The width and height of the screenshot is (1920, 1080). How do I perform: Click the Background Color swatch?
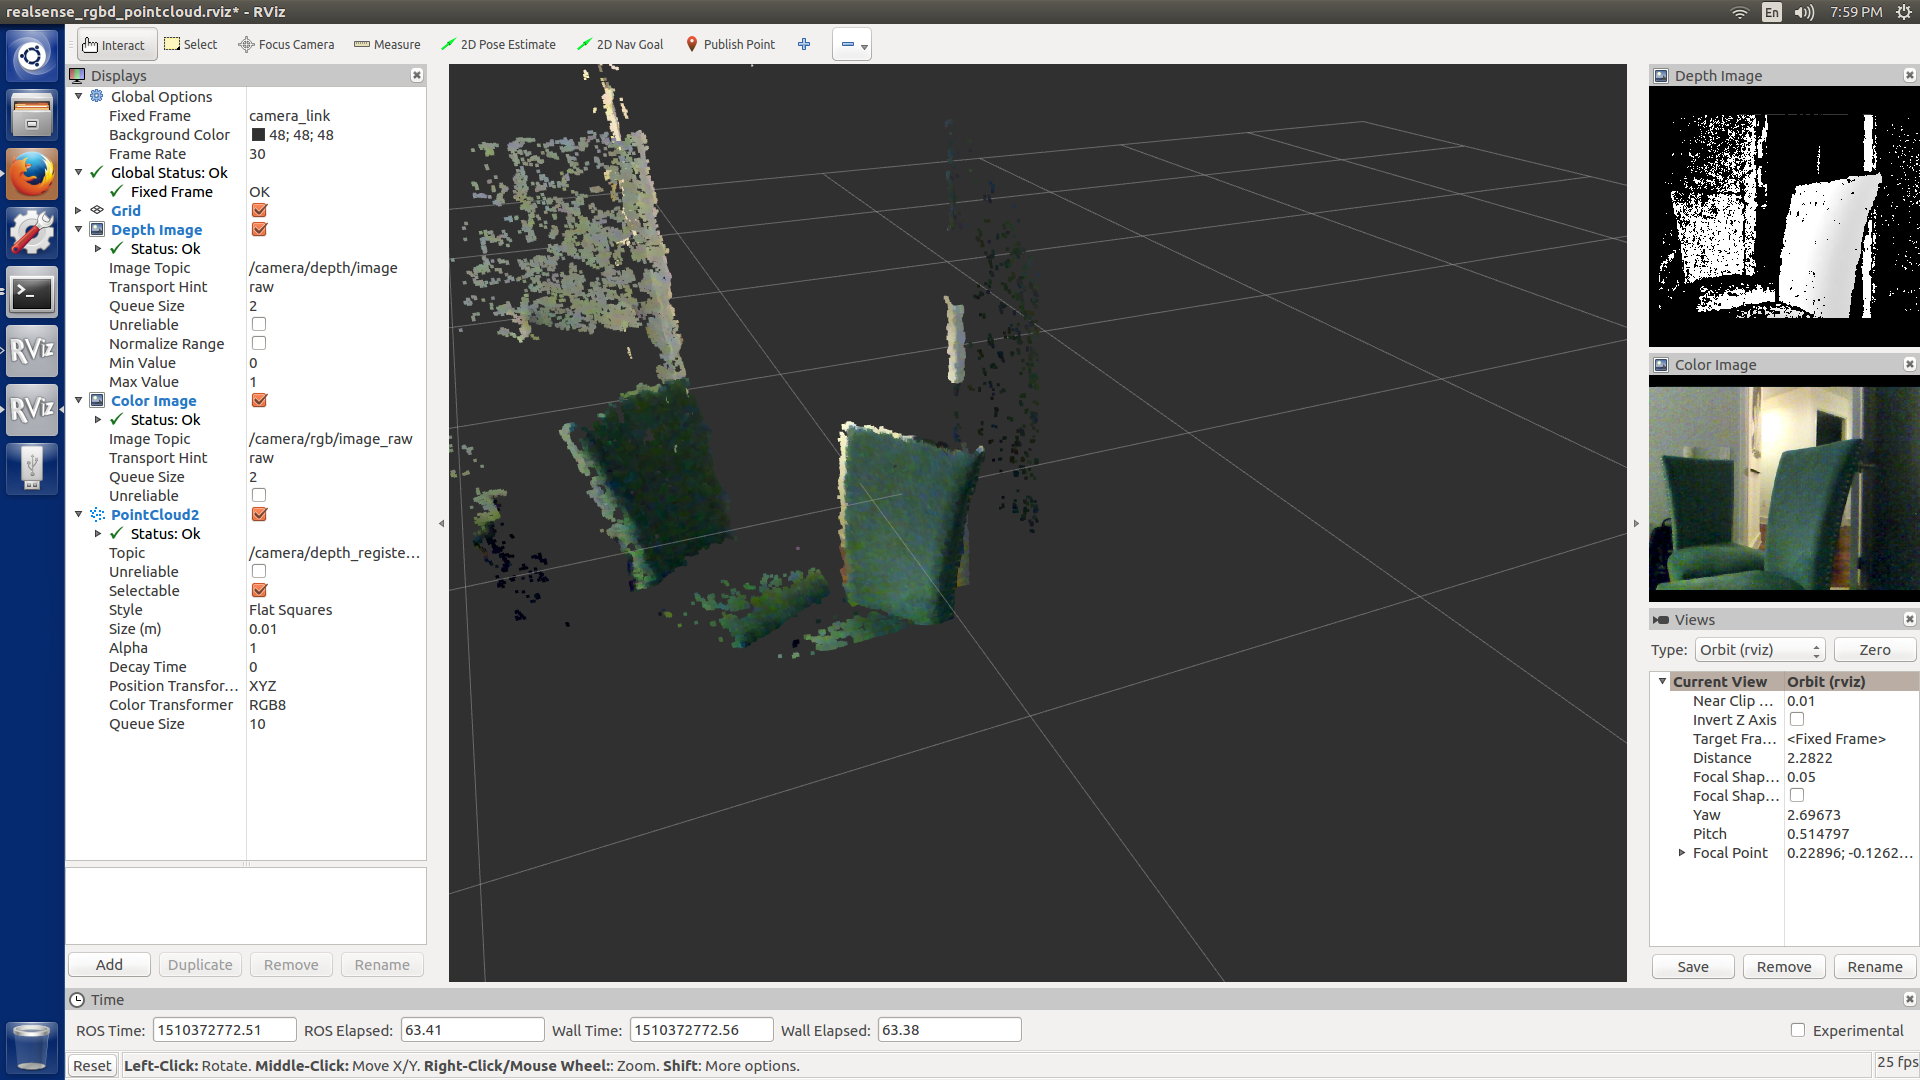pyautogui.click(x=258, y=135)
